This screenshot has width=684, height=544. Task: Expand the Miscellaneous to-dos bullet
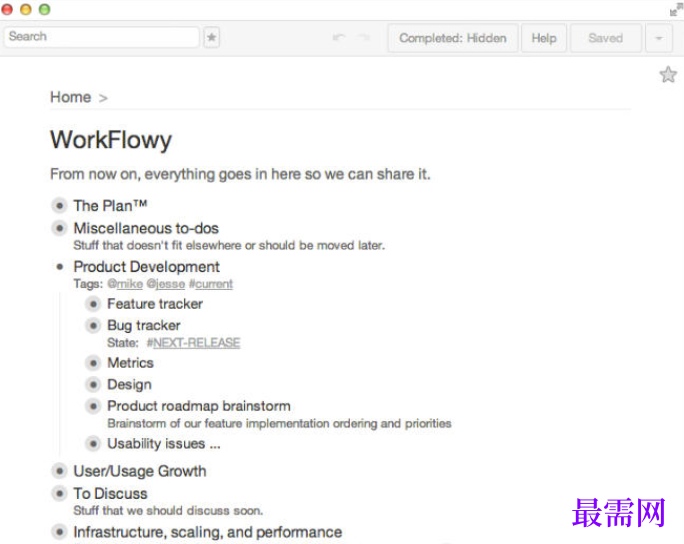tap(59, 228)
